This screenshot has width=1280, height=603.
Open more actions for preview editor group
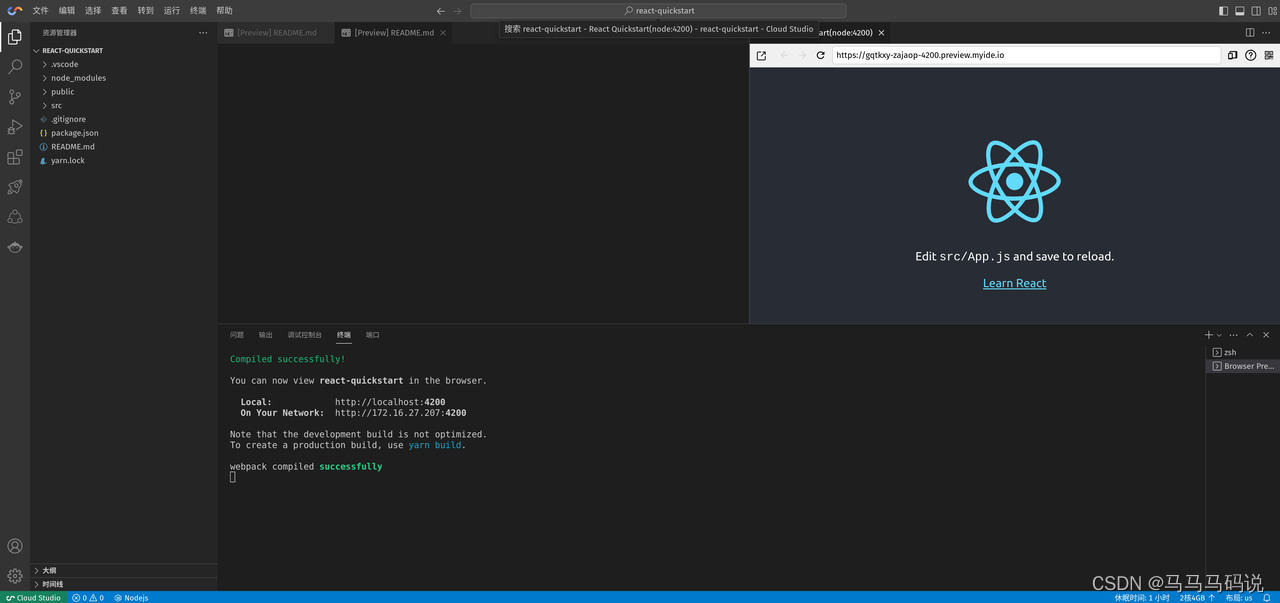tap(1267, 33)
